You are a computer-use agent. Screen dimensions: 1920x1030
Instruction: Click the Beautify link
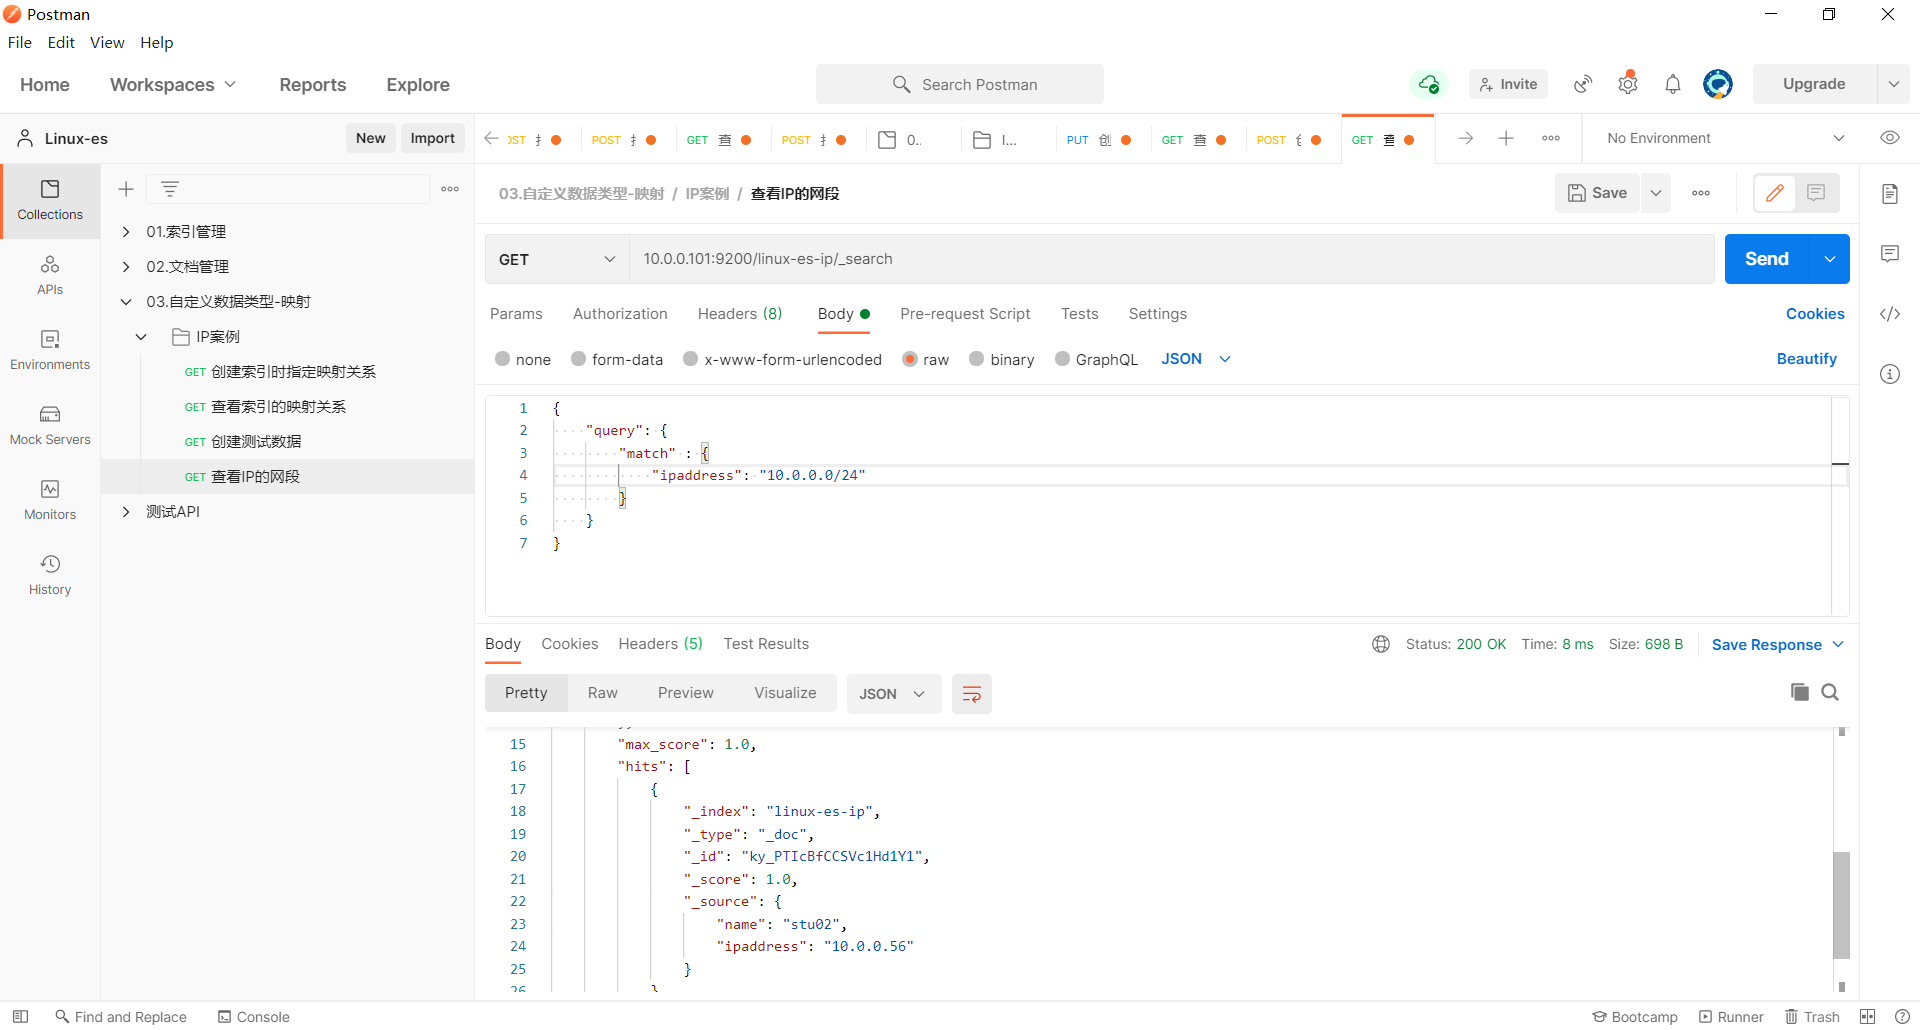click(x=1806, y=359)
